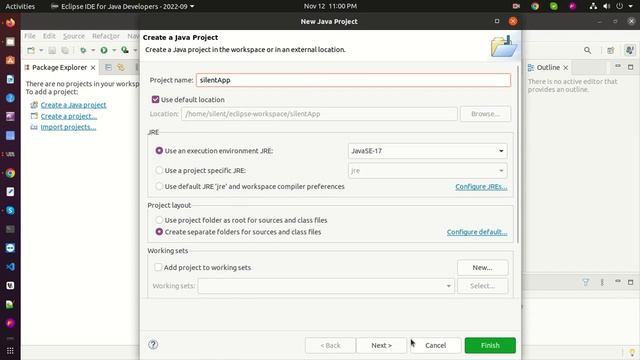The width and height of the screenshot is (640, 360).
Task: Expand the New toolbar icon's dropdown arrow
Action: click(41, 50)
